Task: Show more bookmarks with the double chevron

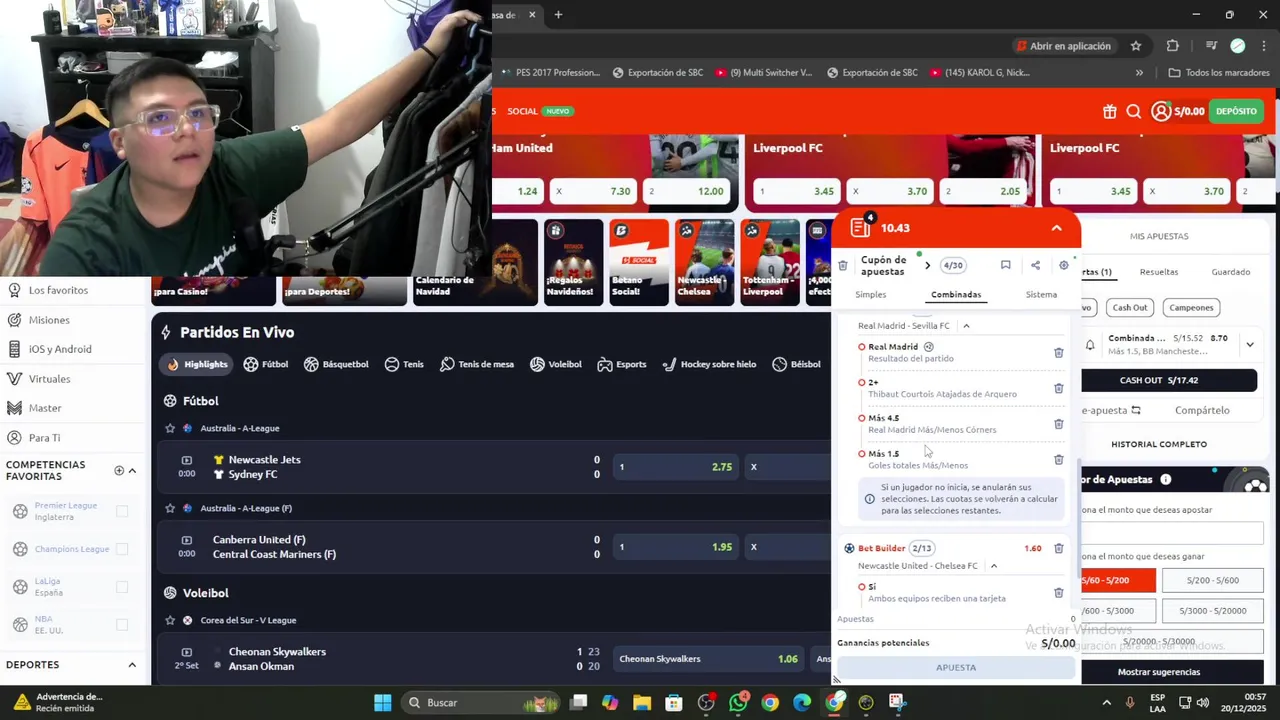Action: tap(1139, 73)
